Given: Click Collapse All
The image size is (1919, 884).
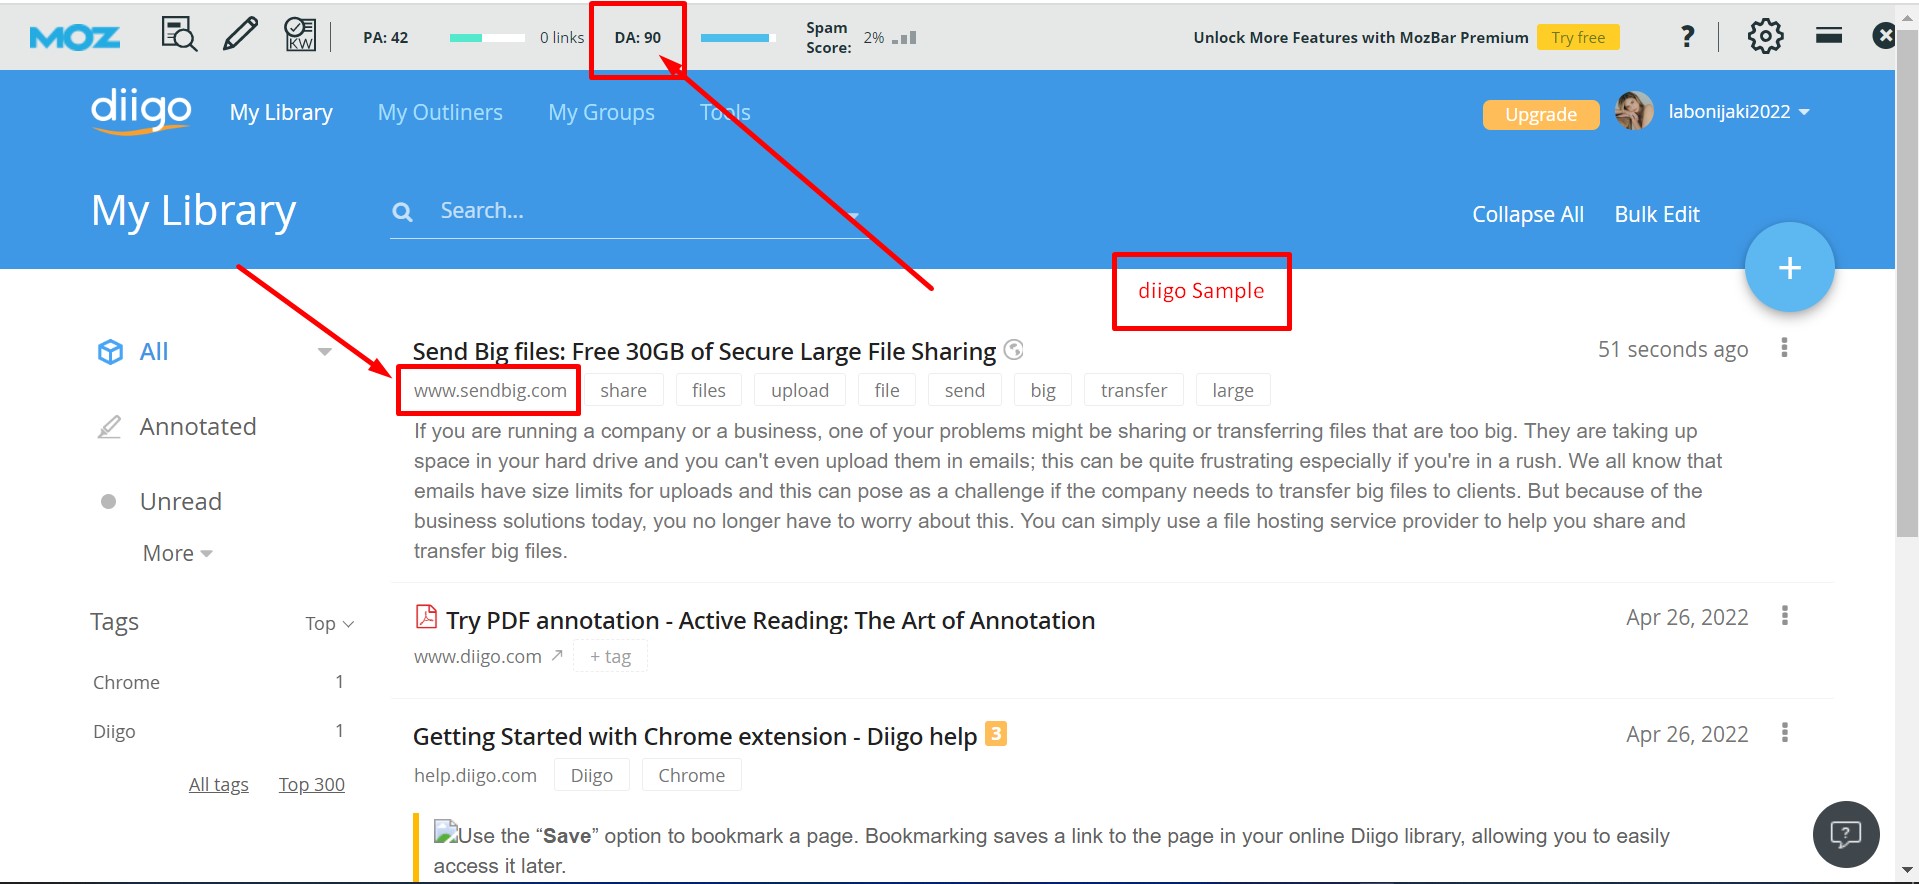Looking at the screenshot, I should tap(1528, 214).
